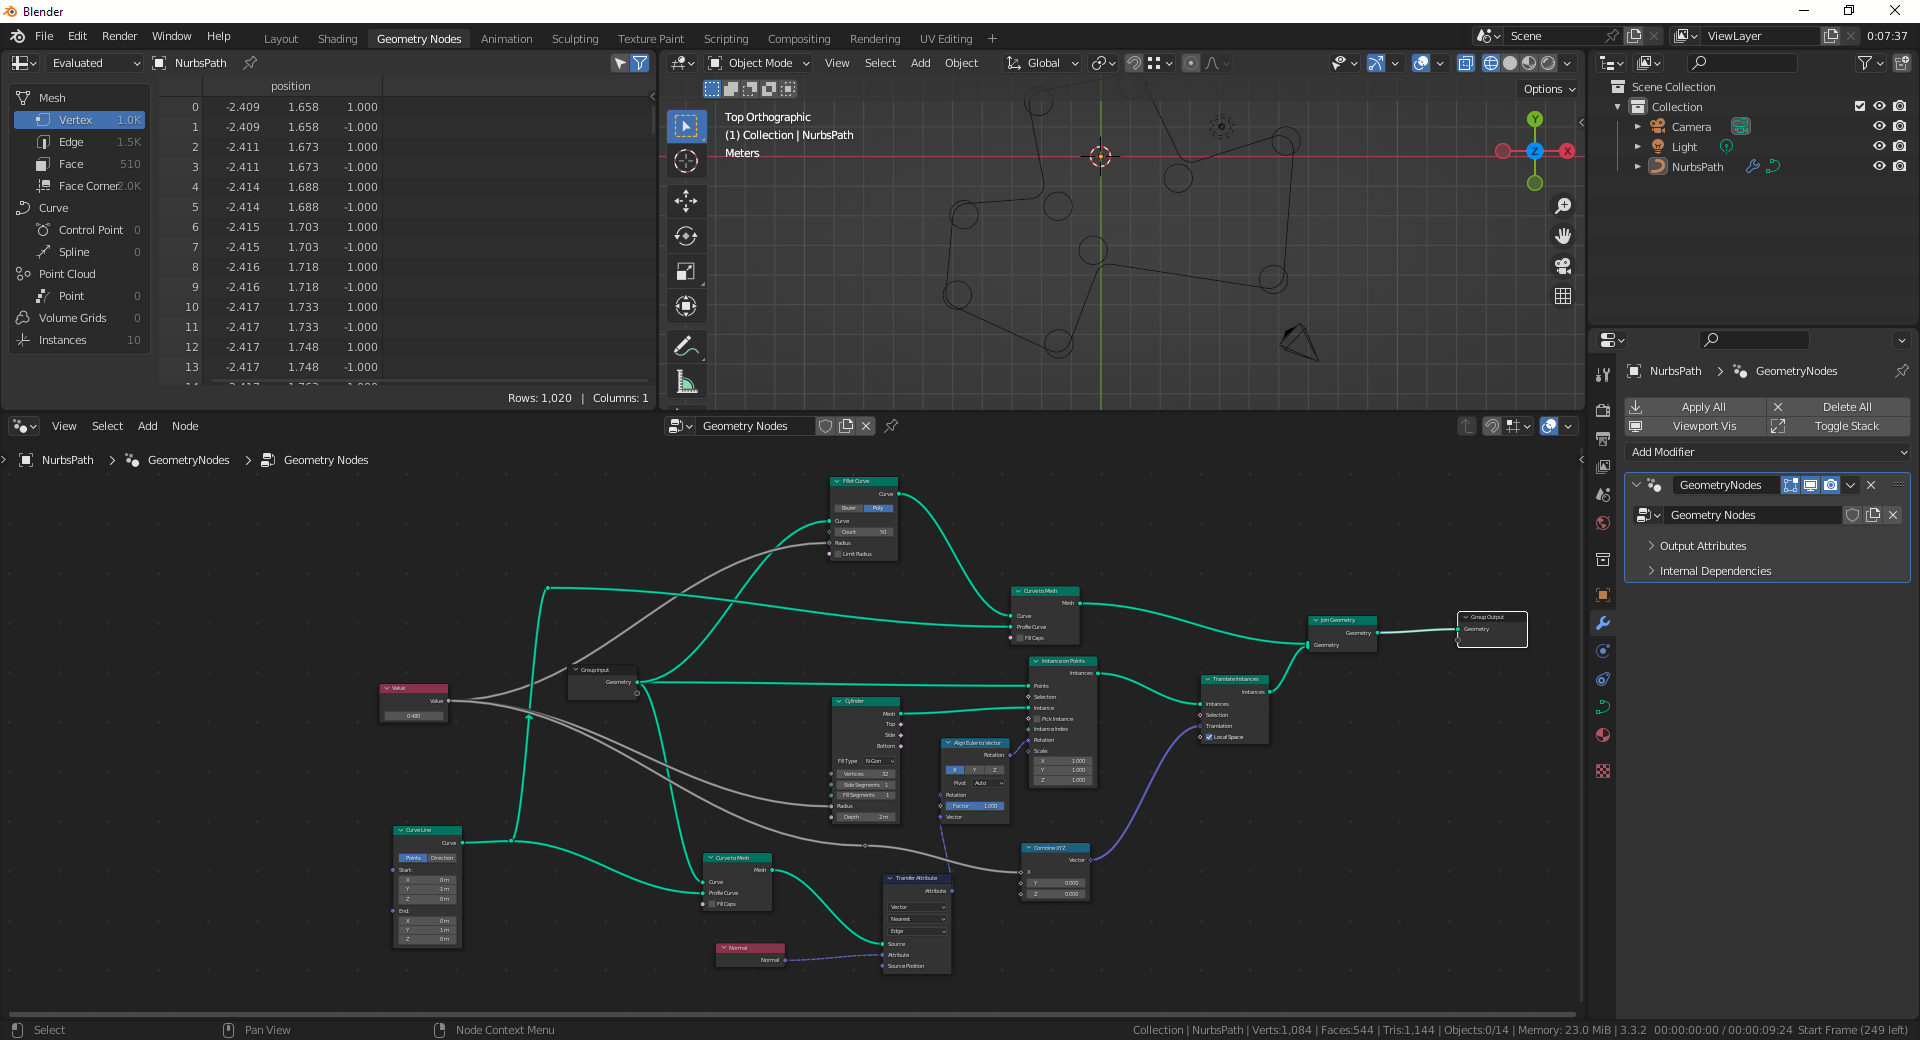
Task: Expand Output Attributes panel
Action: [1702, 546]
